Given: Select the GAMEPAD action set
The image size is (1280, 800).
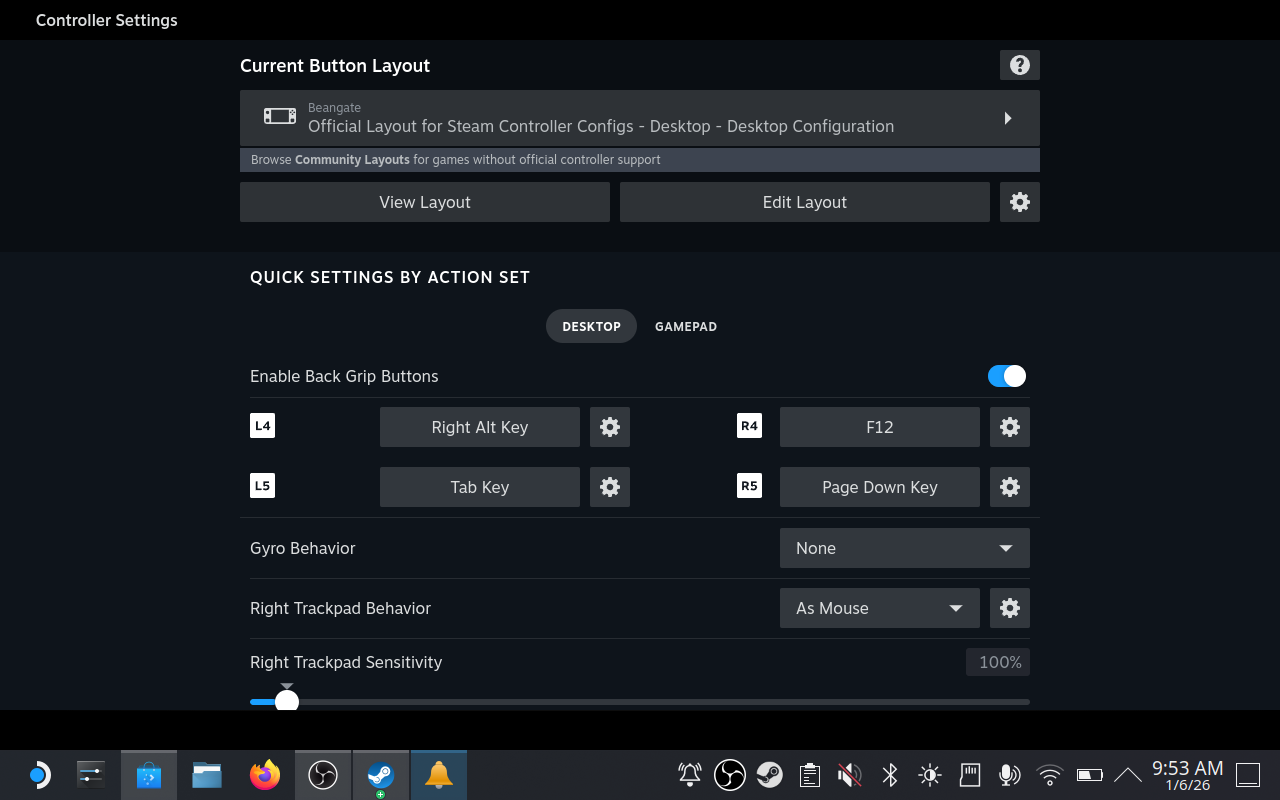Looking at the screenshot, I should [x=686, y=326].
